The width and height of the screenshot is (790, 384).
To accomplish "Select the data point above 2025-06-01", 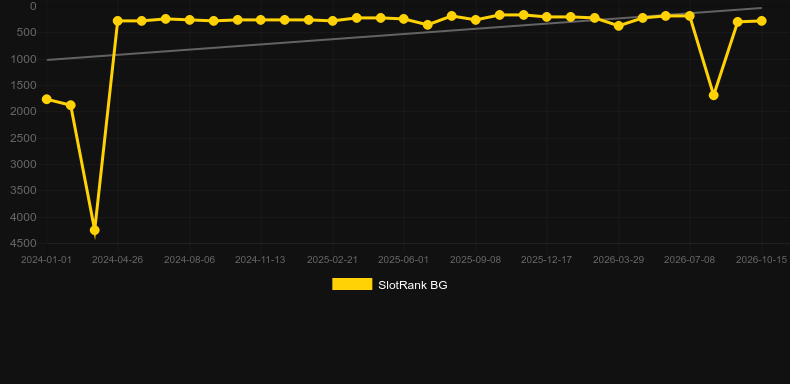I will click(404, 19).
